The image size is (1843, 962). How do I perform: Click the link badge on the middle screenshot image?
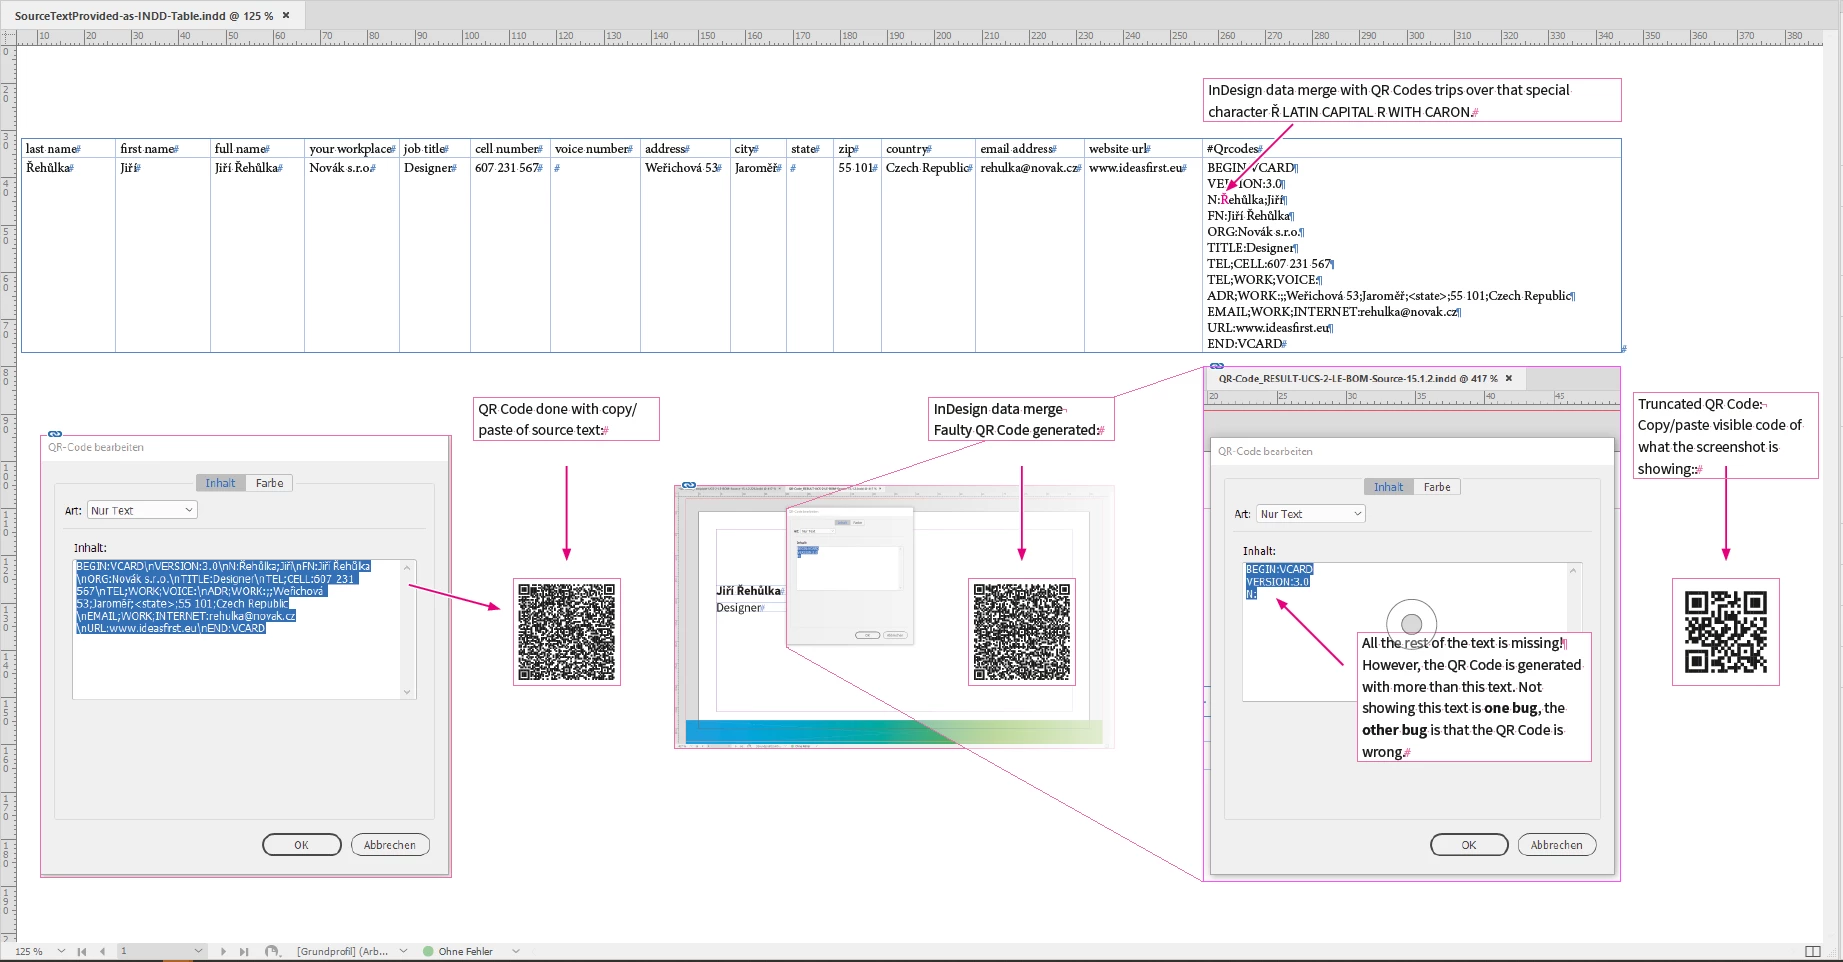(x=689, y=485)
